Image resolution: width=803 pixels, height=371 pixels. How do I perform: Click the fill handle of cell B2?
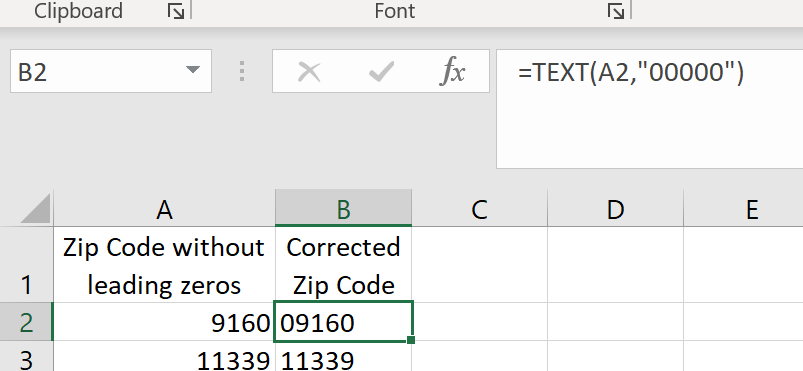[411, 340]
